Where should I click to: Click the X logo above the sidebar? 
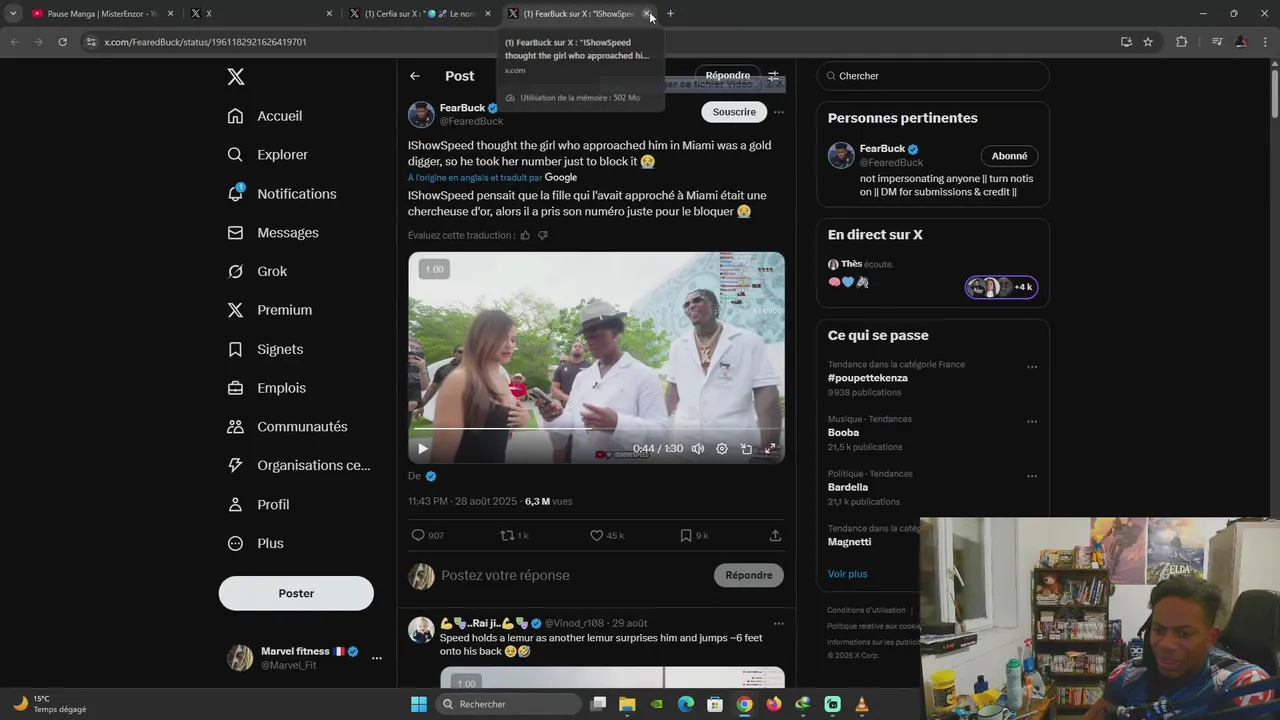coord(236,77)
